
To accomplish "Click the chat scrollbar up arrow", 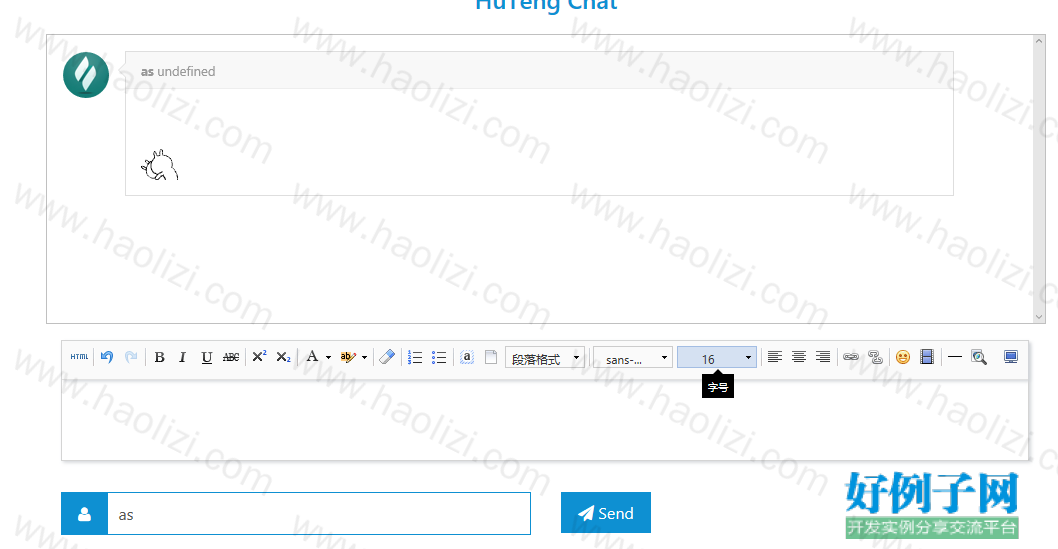I will point(1039,41).
